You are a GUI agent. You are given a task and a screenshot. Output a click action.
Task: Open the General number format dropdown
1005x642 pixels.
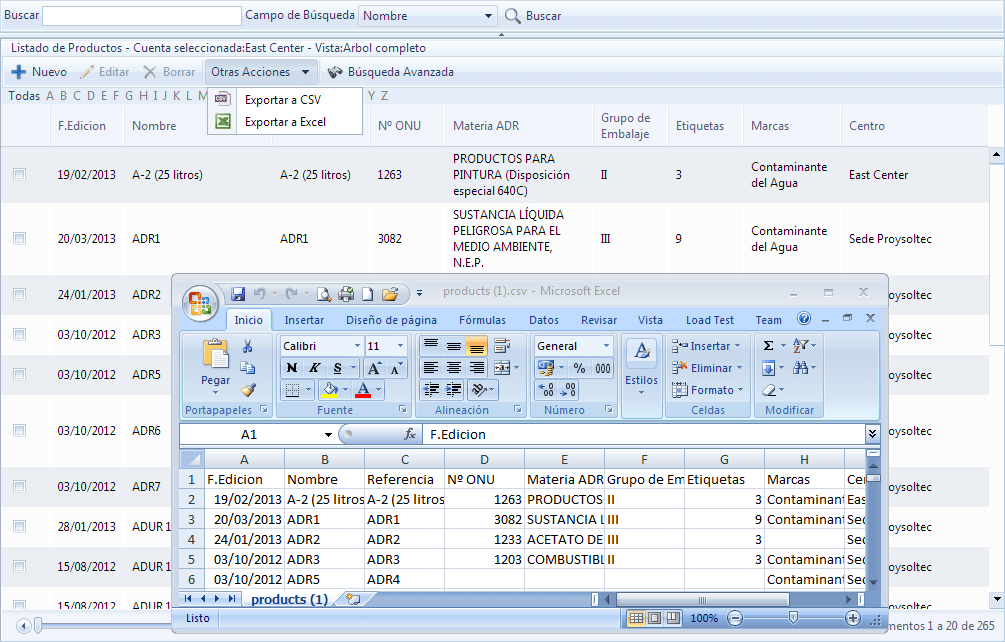click(606, 346)
